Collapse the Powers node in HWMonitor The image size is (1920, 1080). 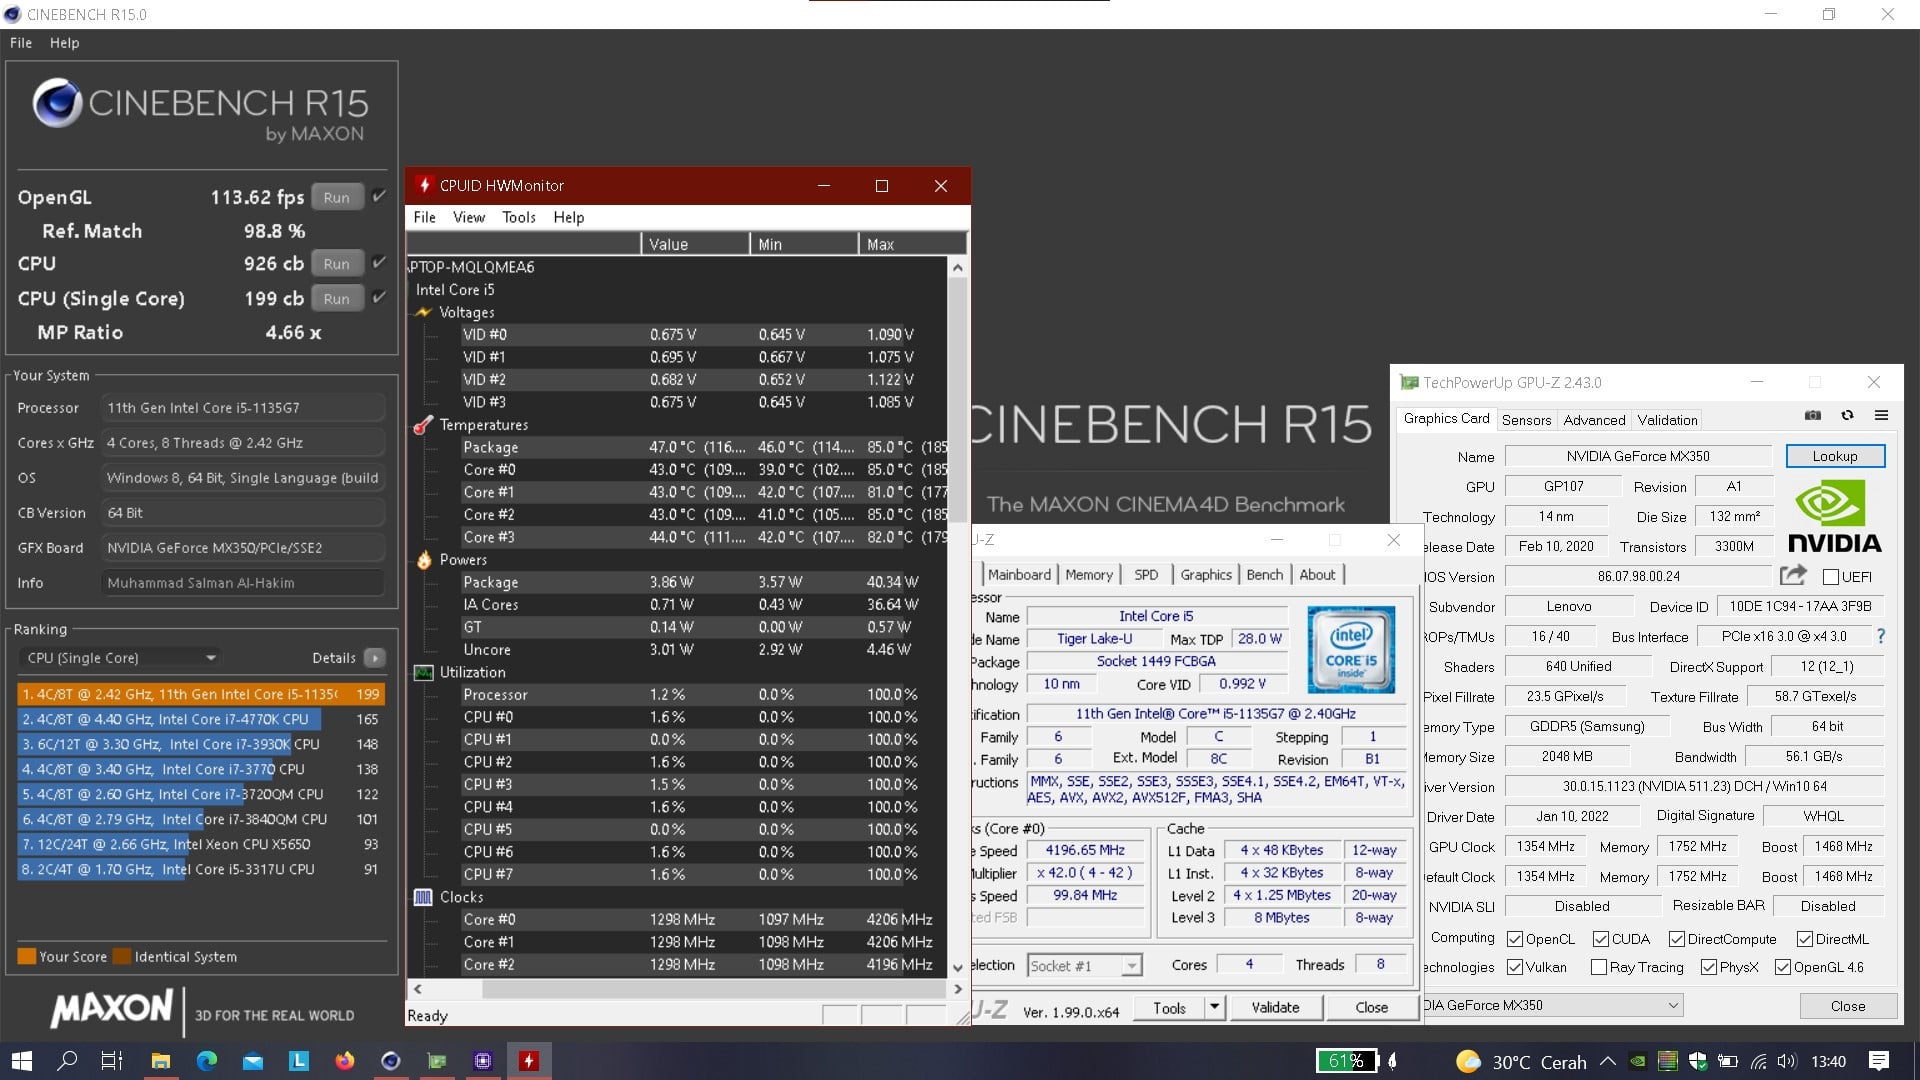[x=424, y=560]
